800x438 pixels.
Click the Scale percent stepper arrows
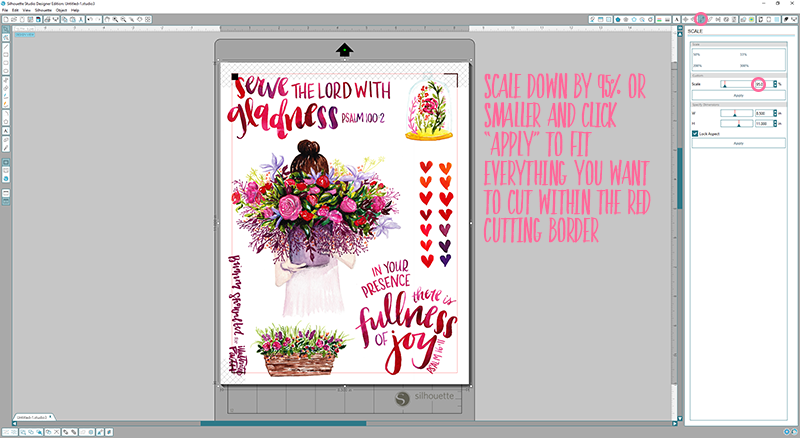776,84
